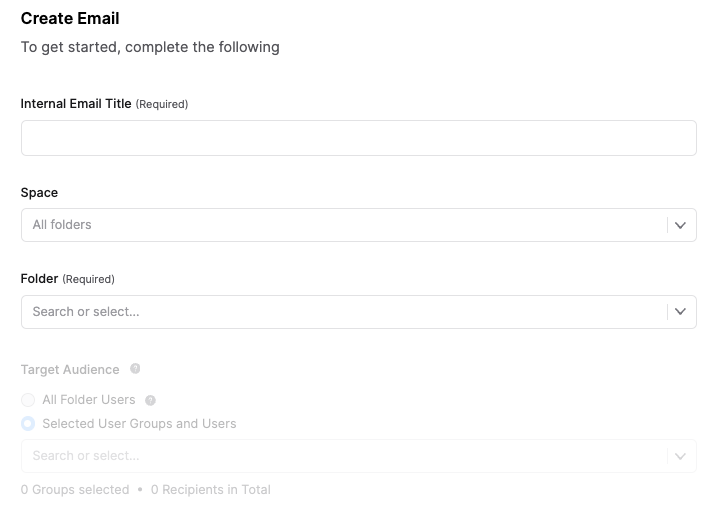Click the Internal Email Title text field
The height and width of the screenshot is (522, 718).
click(x=359, y=138)
